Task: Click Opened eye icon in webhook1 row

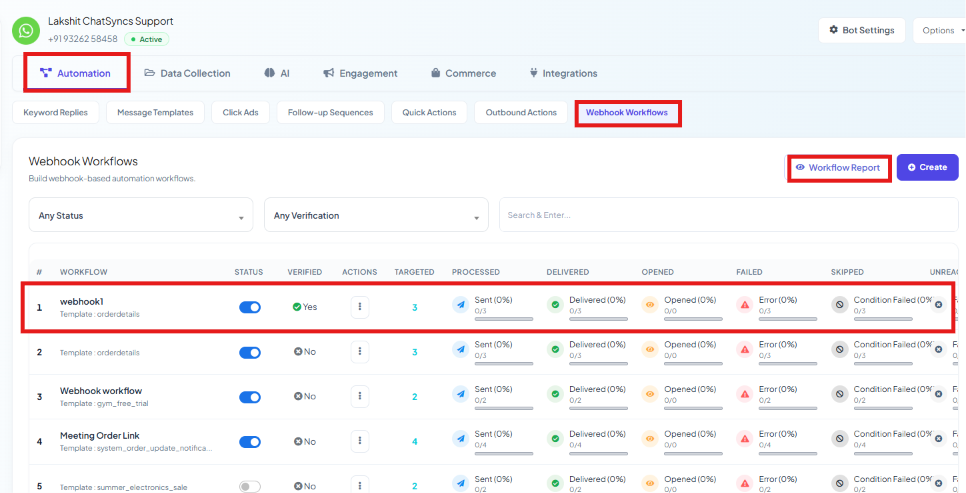Action: pyautogui.click(x=650, y=304)
